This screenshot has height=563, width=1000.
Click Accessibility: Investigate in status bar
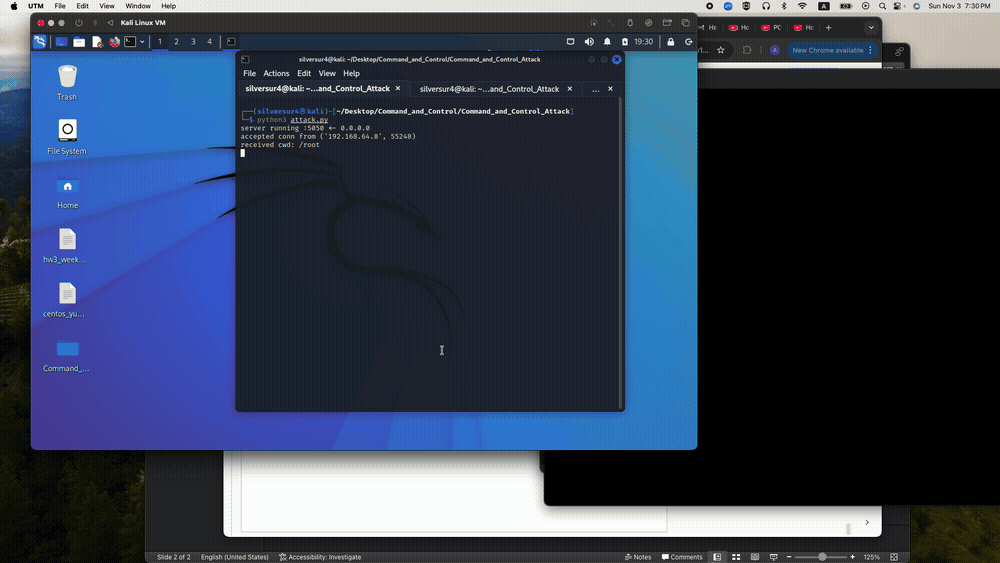tap(320, 557)
